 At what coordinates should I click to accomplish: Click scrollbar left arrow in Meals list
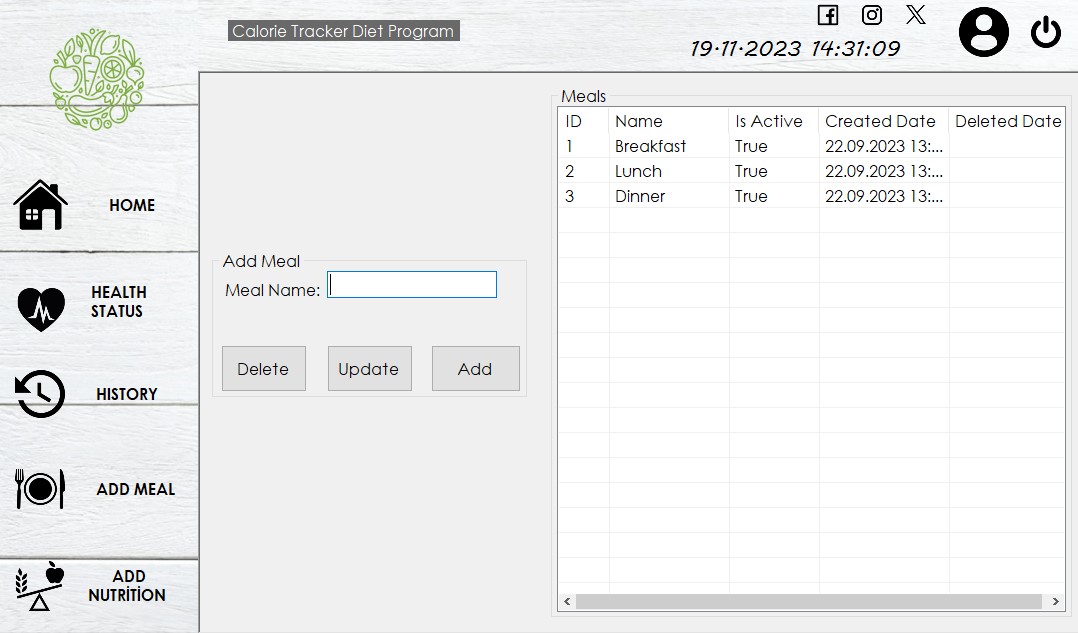point(567,601)
